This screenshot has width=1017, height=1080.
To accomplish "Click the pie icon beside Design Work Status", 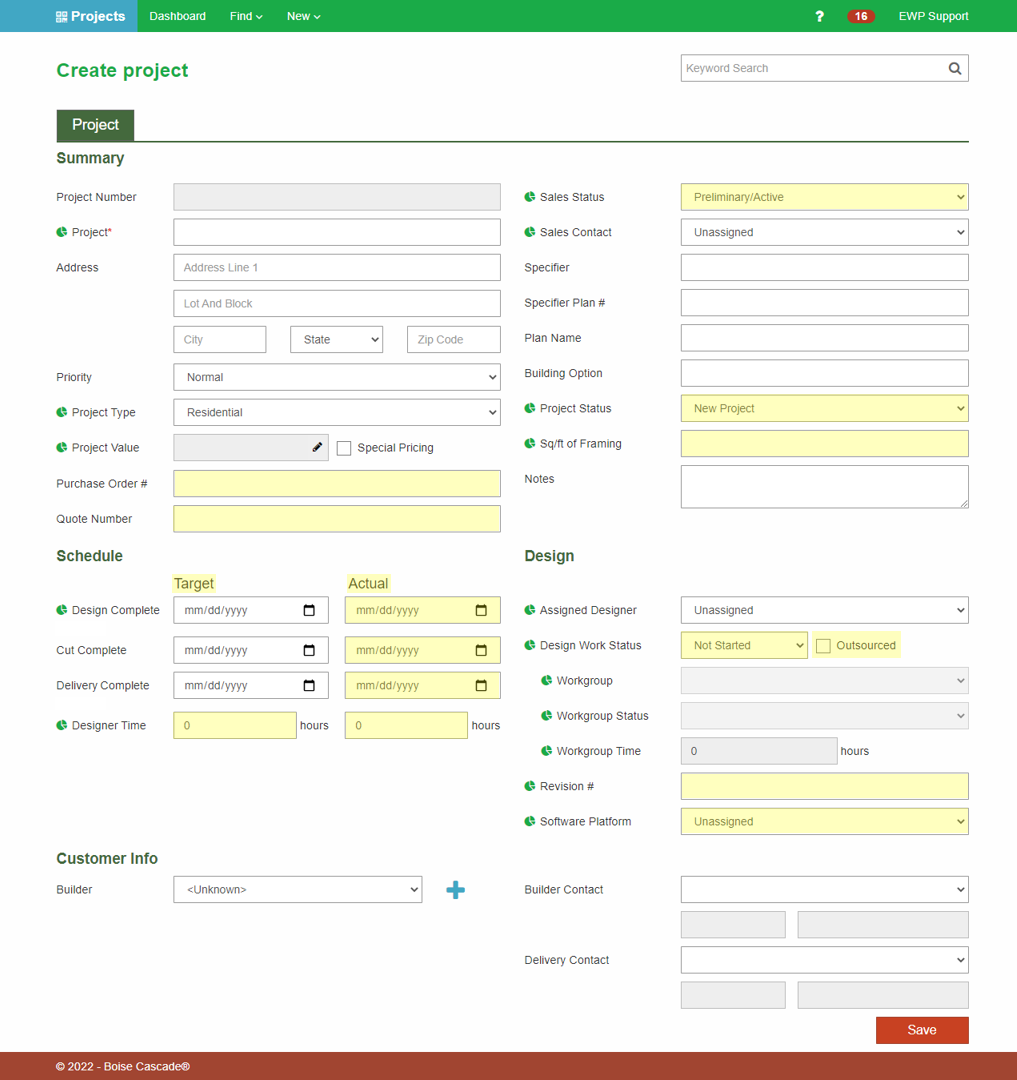I will coord(530,645).
